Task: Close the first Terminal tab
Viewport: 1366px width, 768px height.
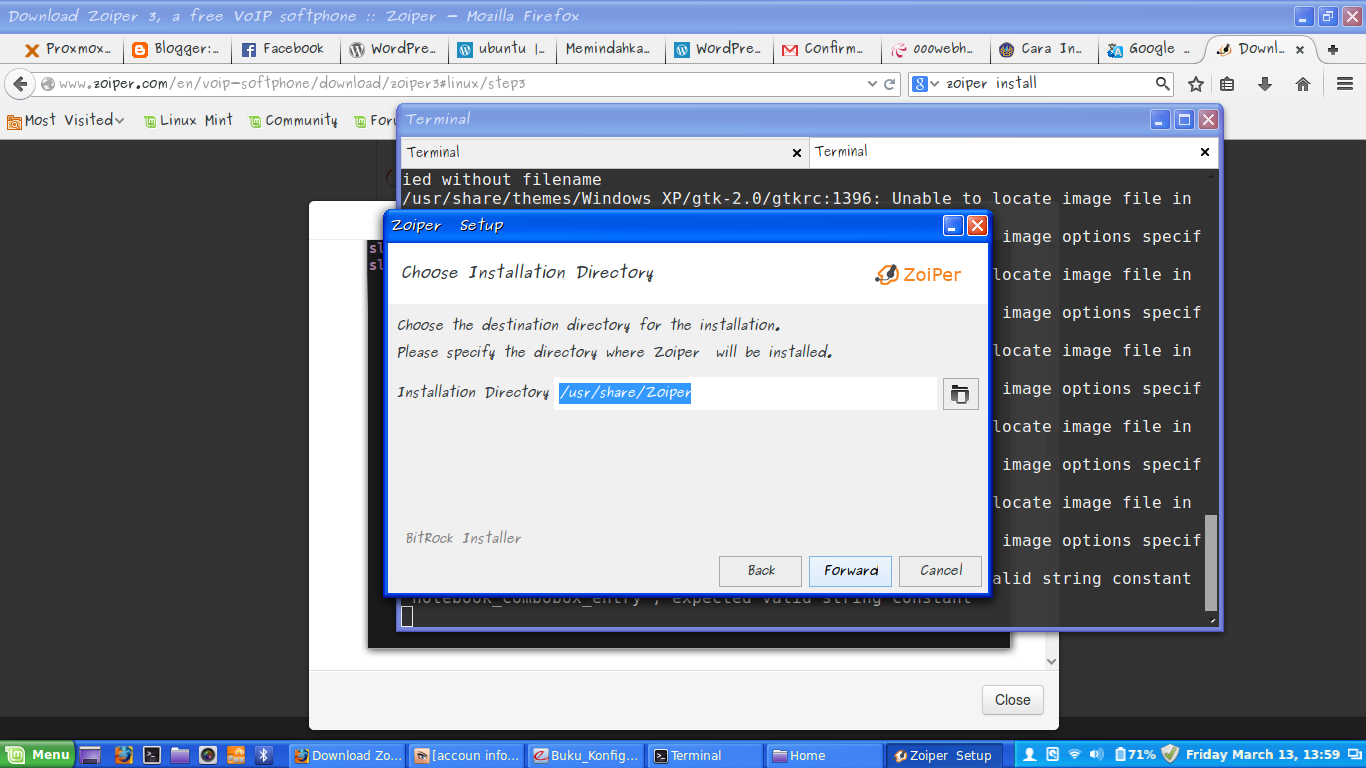Action: [x=797, y=153]
